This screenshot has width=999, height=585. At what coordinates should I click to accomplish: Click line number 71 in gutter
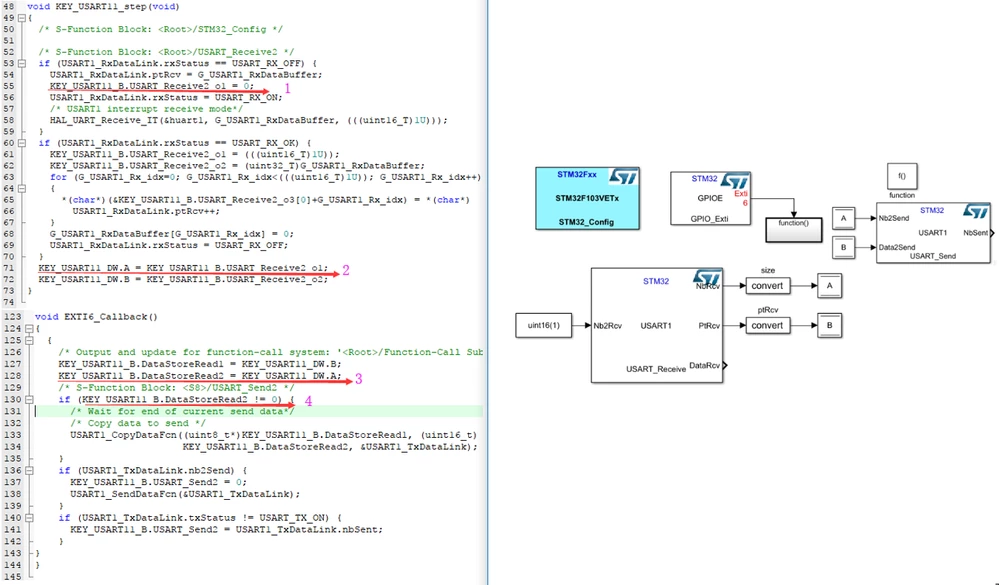coord(8,268)
